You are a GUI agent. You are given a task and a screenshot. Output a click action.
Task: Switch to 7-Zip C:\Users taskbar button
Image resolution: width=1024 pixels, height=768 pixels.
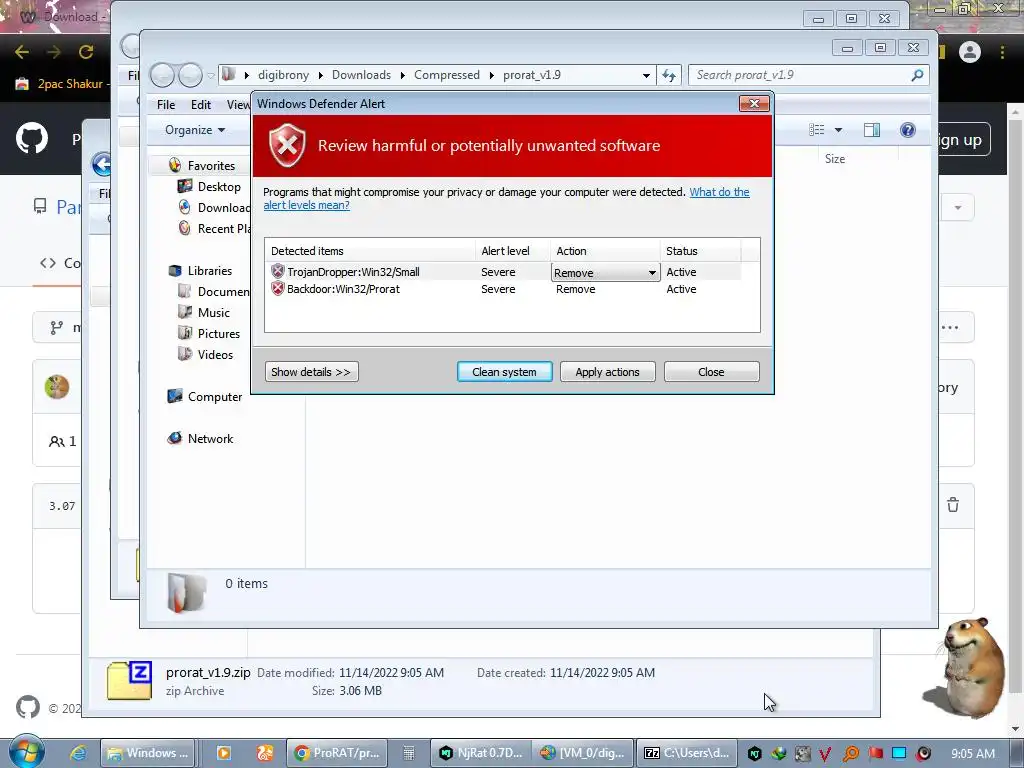tap(686, 753)
